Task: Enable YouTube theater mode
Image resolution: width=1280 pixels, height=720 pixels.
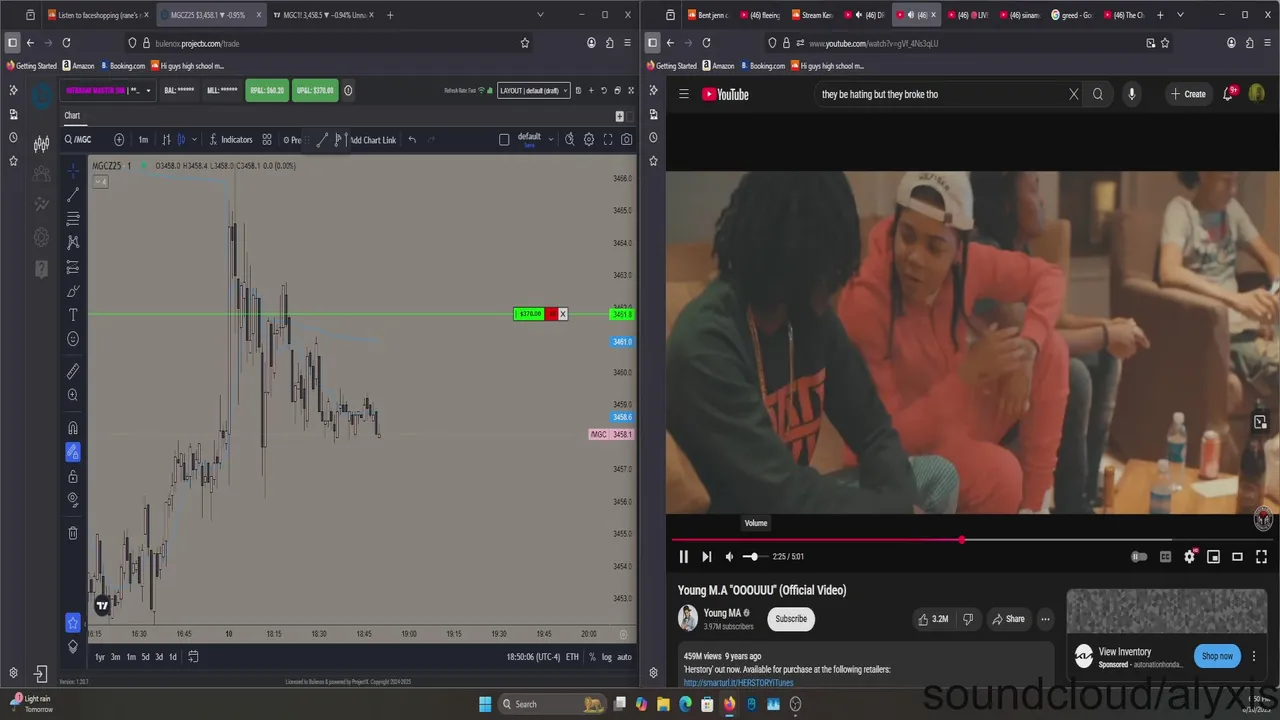Action: (1237, 557)
